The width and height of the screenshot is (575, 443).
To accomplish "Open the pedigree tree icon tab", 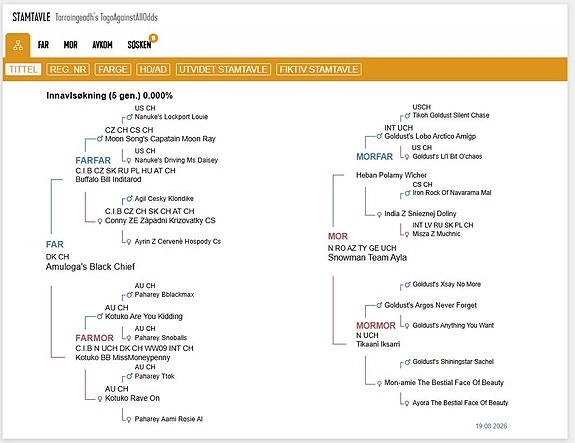I will point(18,45).
